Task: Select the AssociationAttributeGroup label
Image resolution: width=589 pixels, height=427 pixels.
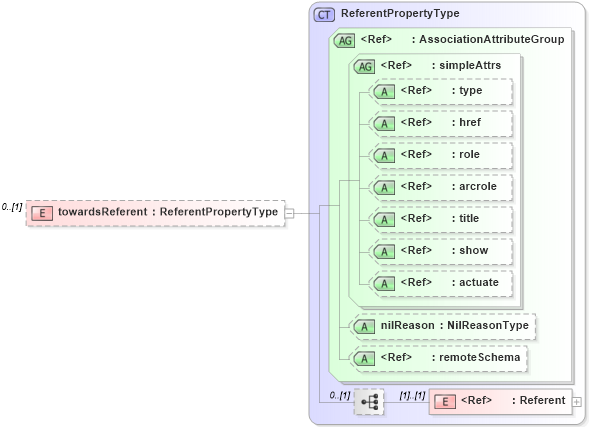Action: [492, 39]
